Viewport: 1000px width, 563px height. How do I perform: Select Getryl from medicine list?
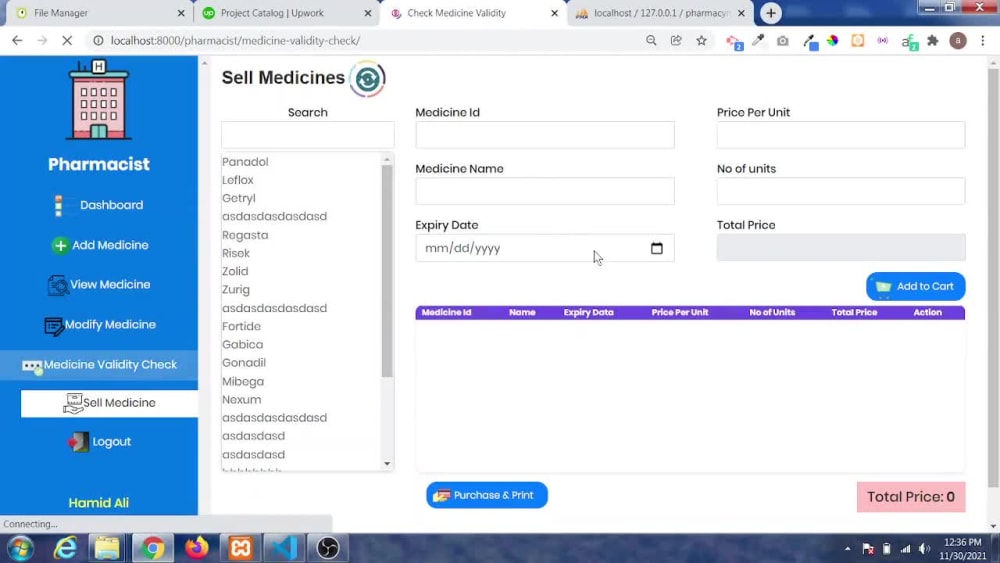[239, 198]
